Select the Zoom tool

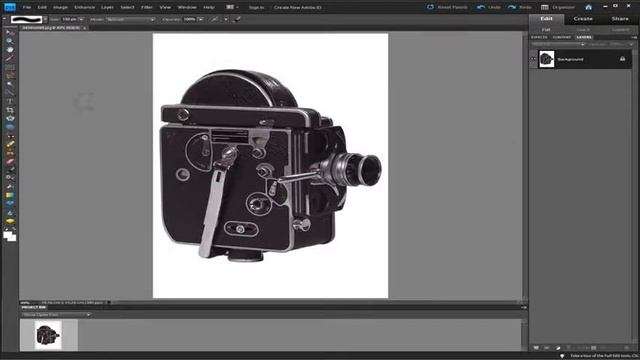pyautogui.click(x=10, y=41)
